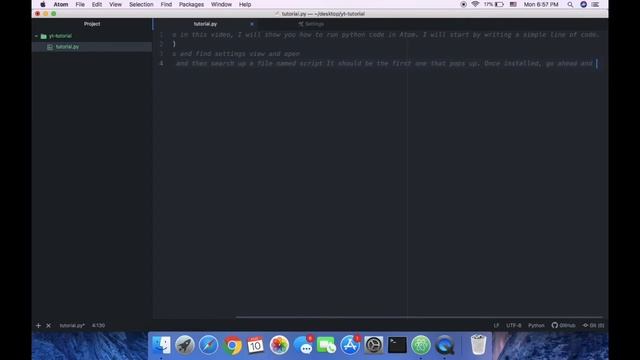Open the Selection menu
The height and width of the screenshot is (360, 640).
[141, 4]
